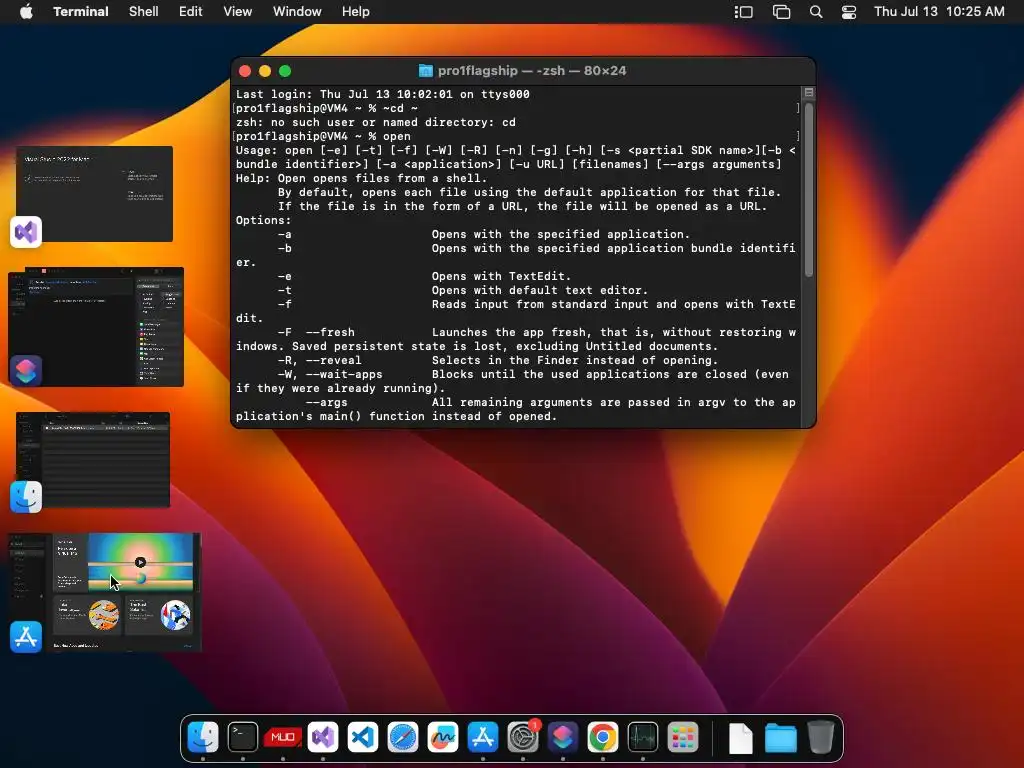The image size is (1024, 768).
Task: Click the Visual Studio app icon in Stage Manager
Action: click(x=26, y=232)
